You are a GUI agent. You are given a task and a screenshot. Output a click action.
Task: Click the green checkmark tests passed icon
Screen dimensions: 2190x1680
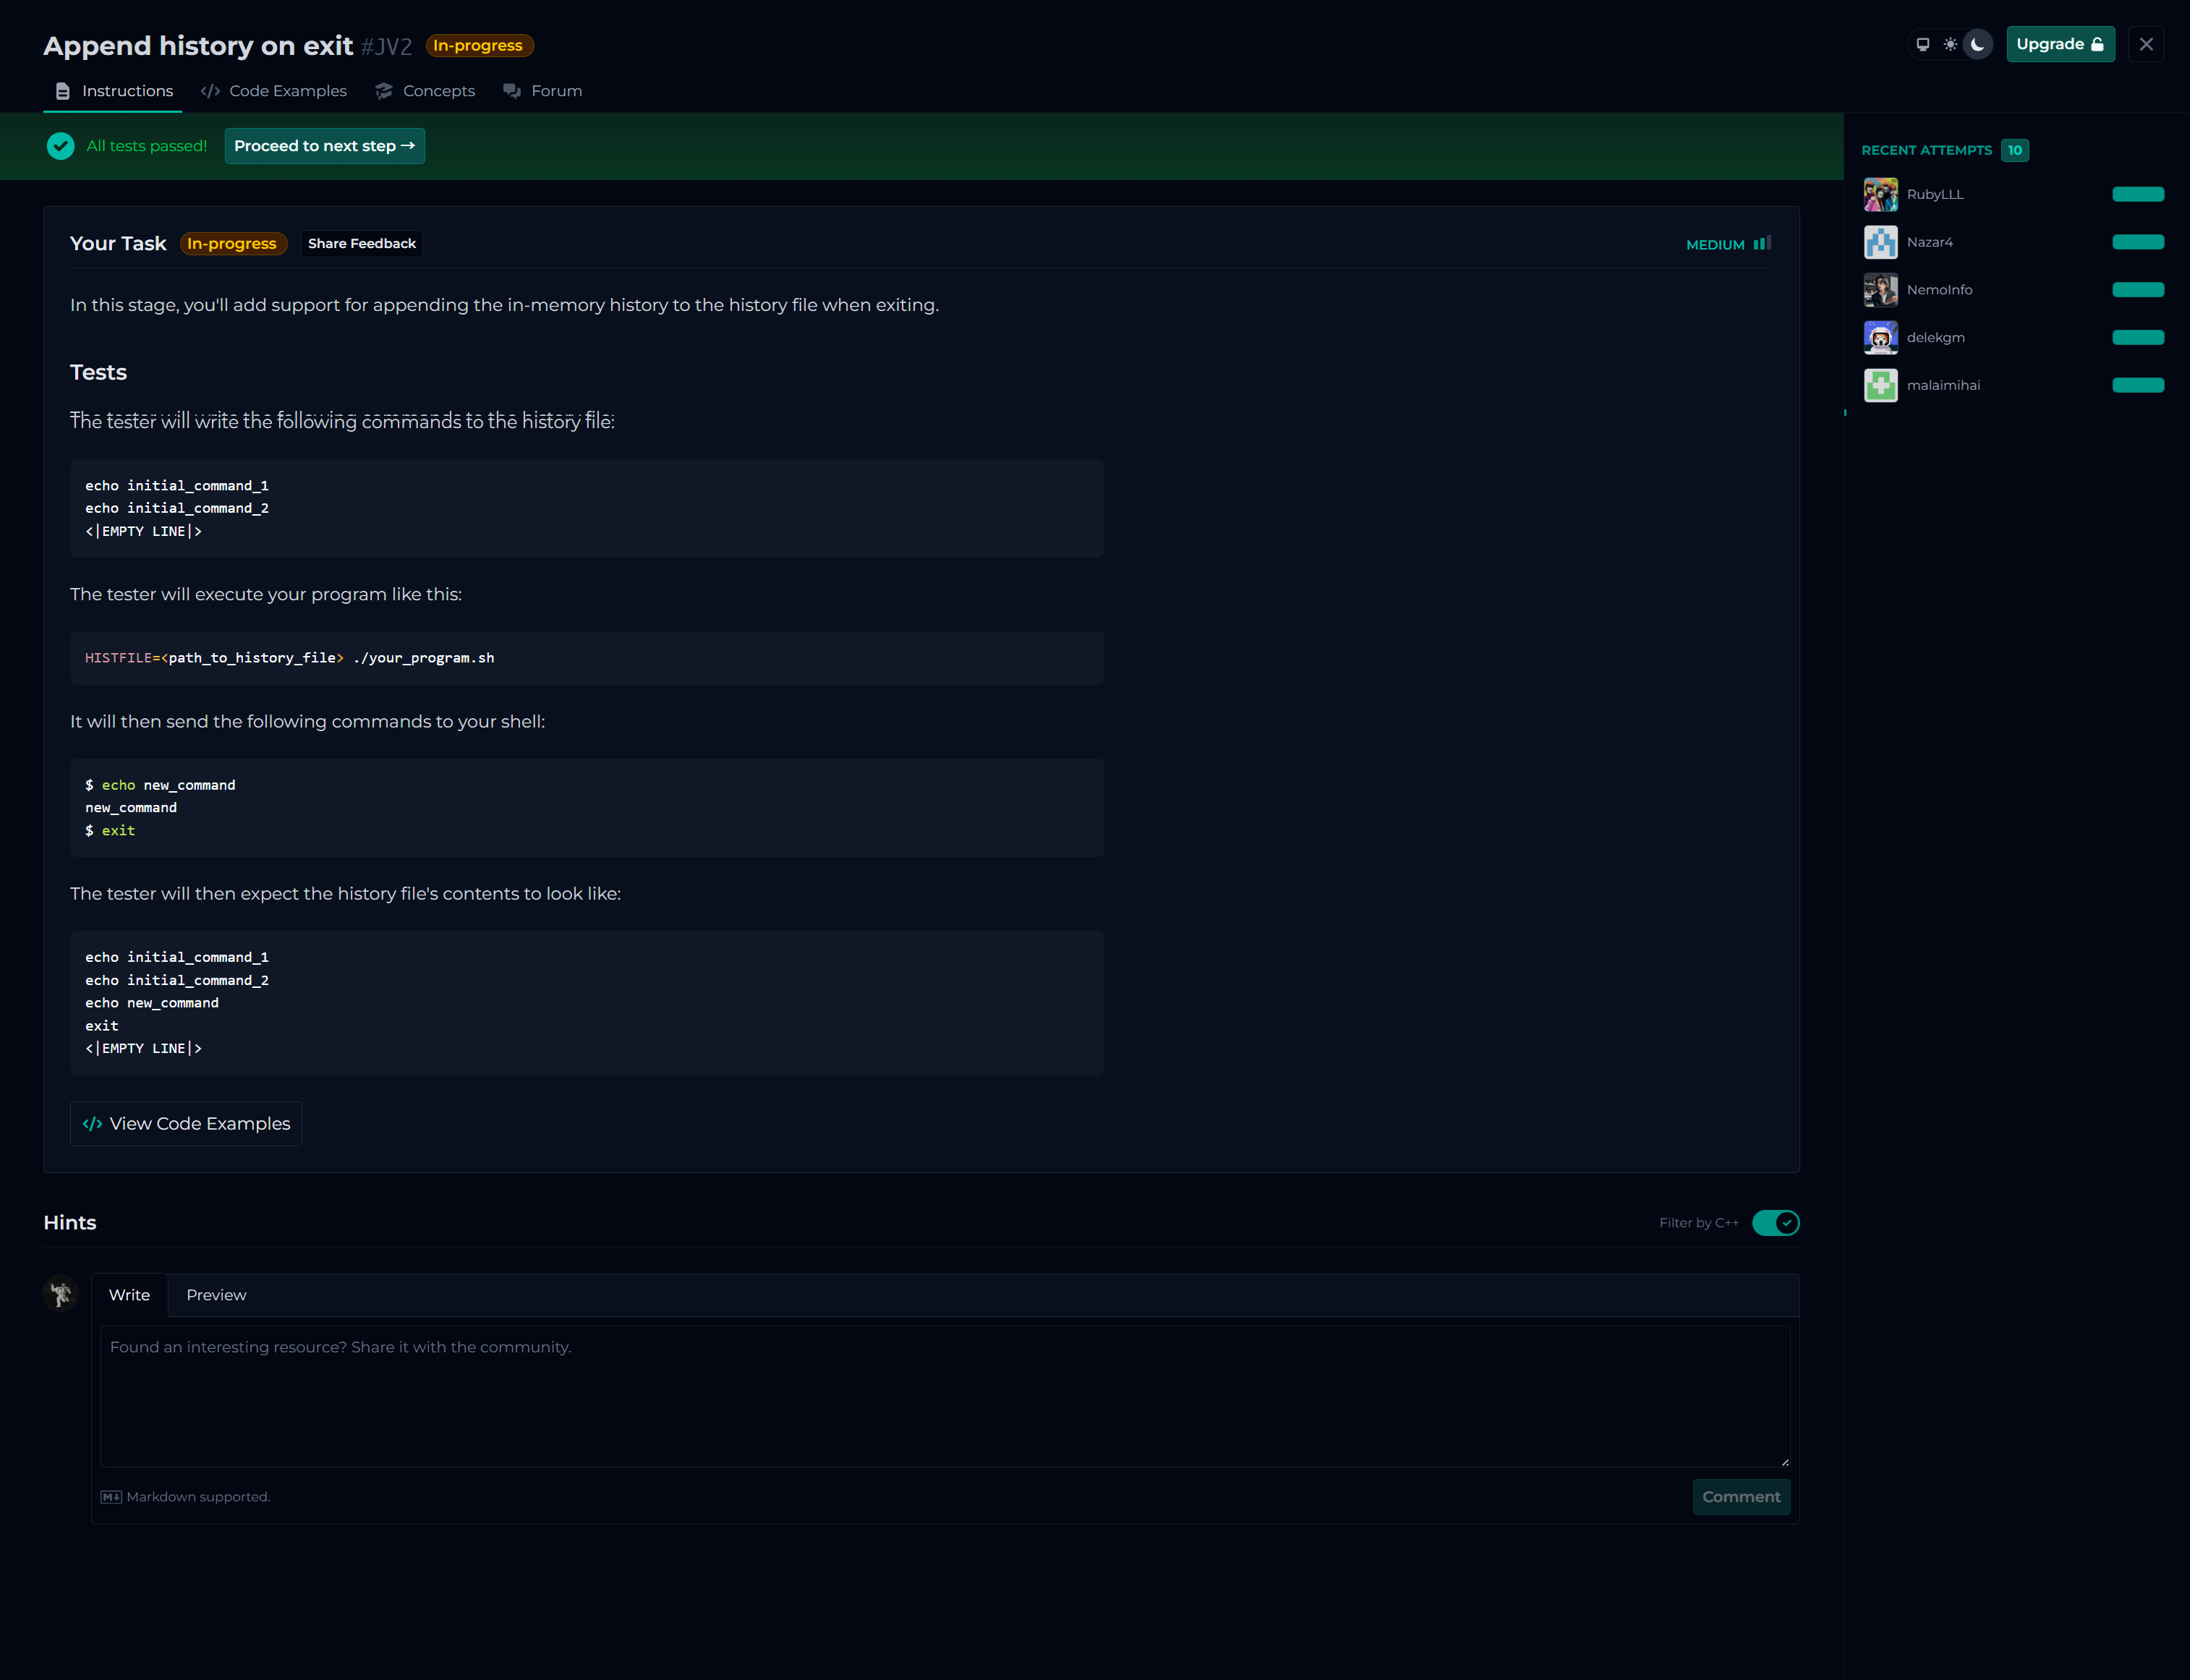[60, 146]
